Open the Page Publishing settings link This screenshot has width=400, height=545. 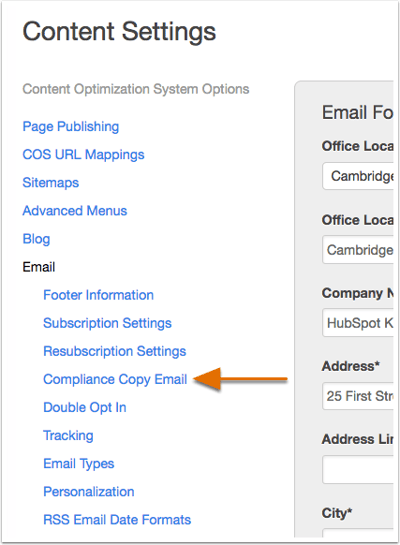pos(71,127)
